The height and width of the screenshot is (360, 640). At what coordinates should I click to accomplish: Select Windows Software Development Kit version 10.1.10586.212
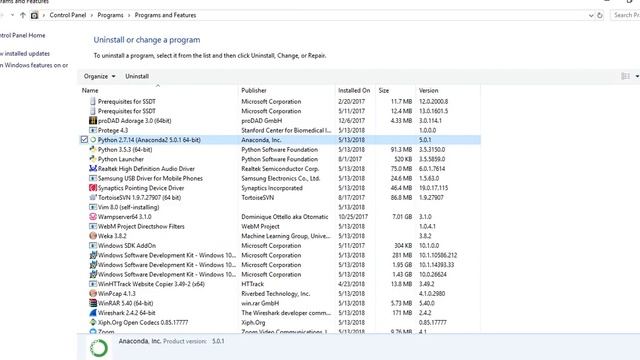[280, 255]
